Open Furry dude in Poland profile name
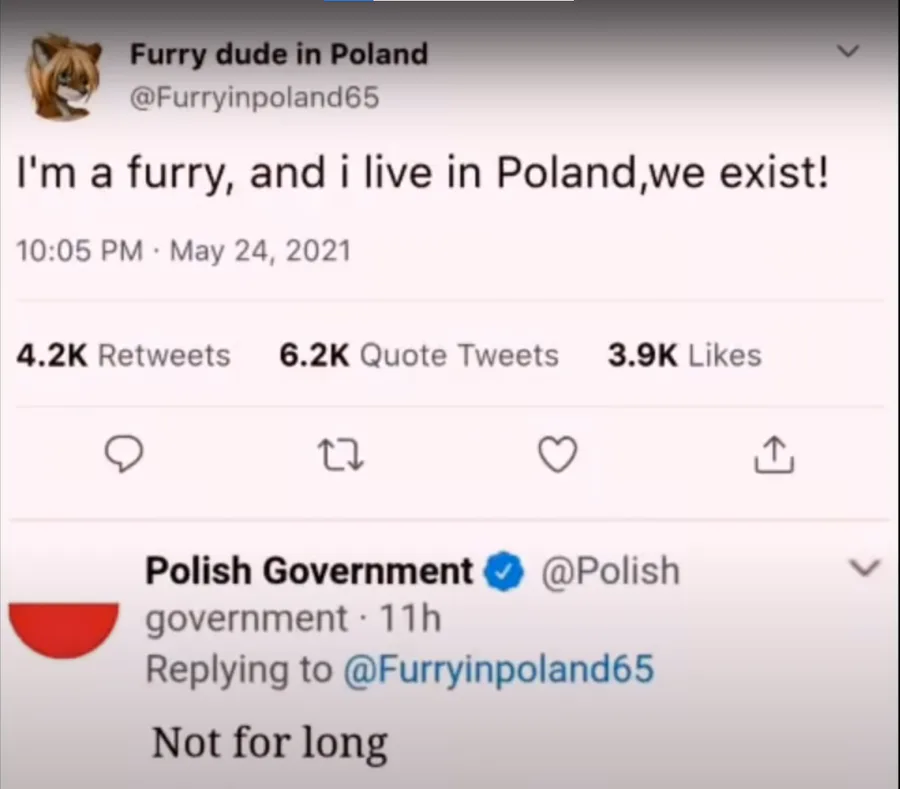The height and width of the screenshot is (789, 900). 279,55
